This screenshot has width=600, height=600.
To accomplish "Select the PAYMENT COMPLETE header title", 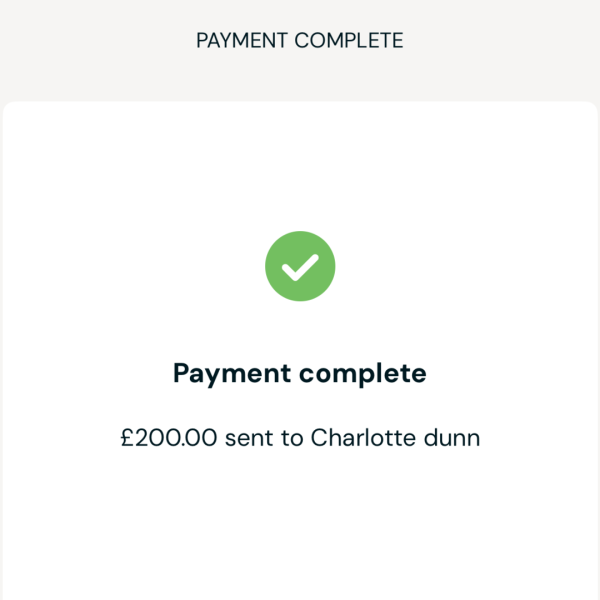I will 300,40.
